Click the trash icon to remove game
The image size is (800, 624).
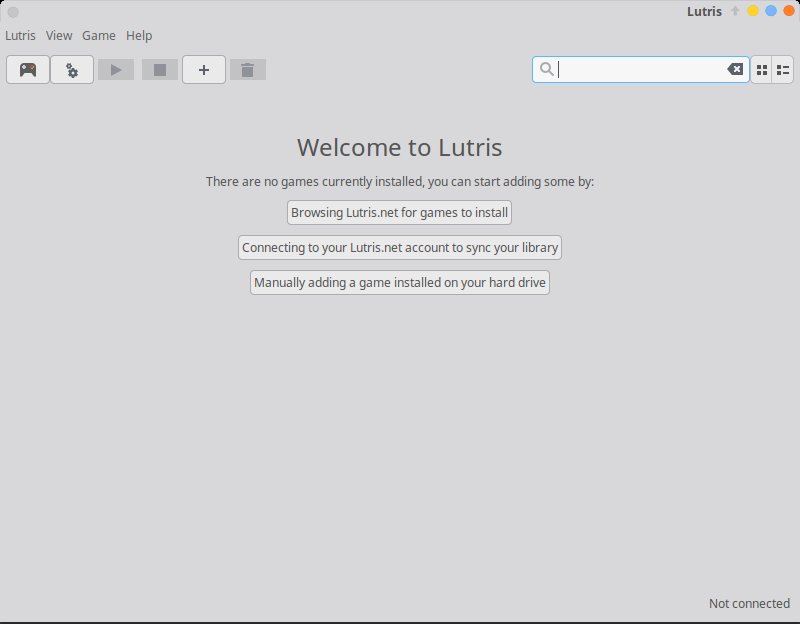(247, 69)
